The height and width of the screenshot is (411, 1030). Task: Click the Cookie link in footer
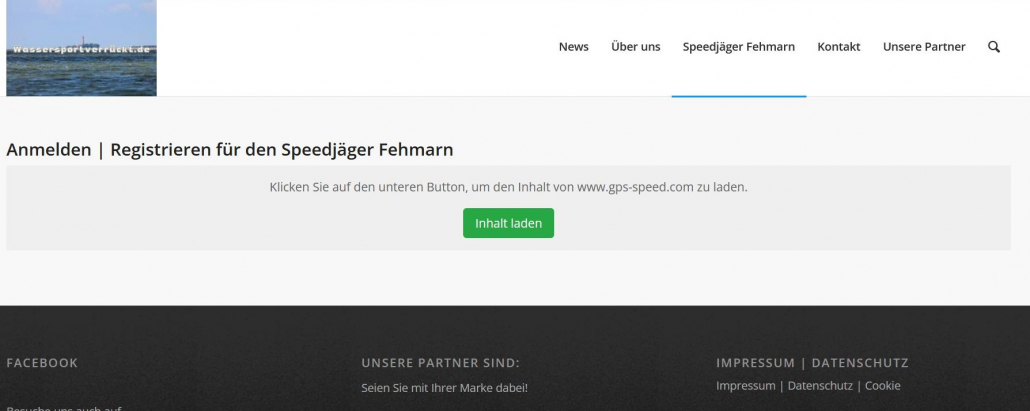pyautogui.click(x=882, y=386)
